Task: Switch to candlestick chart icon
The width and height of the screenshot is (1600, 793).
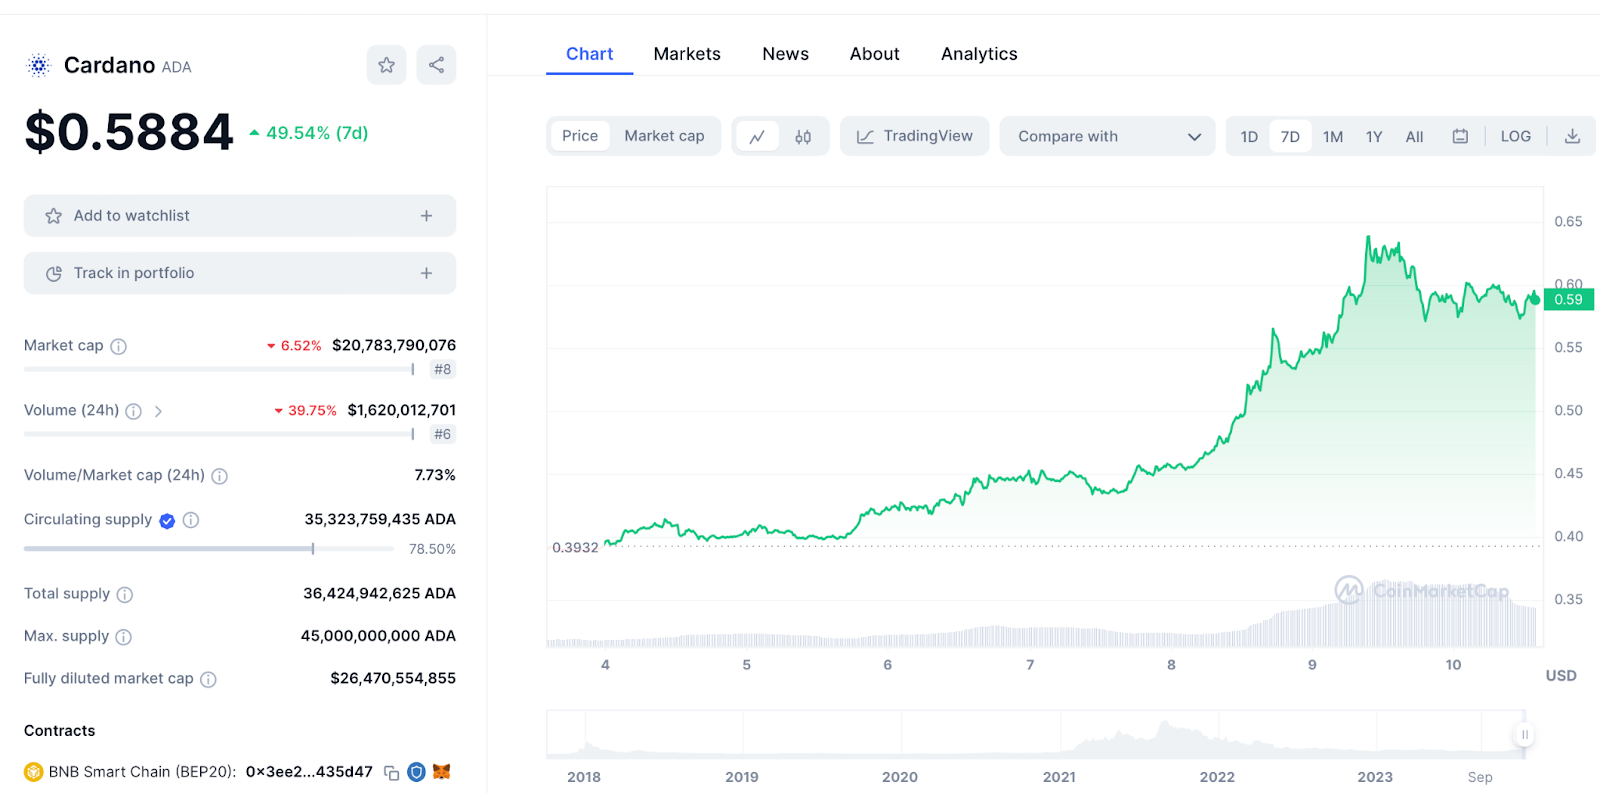Action: [x=803, y=137]
